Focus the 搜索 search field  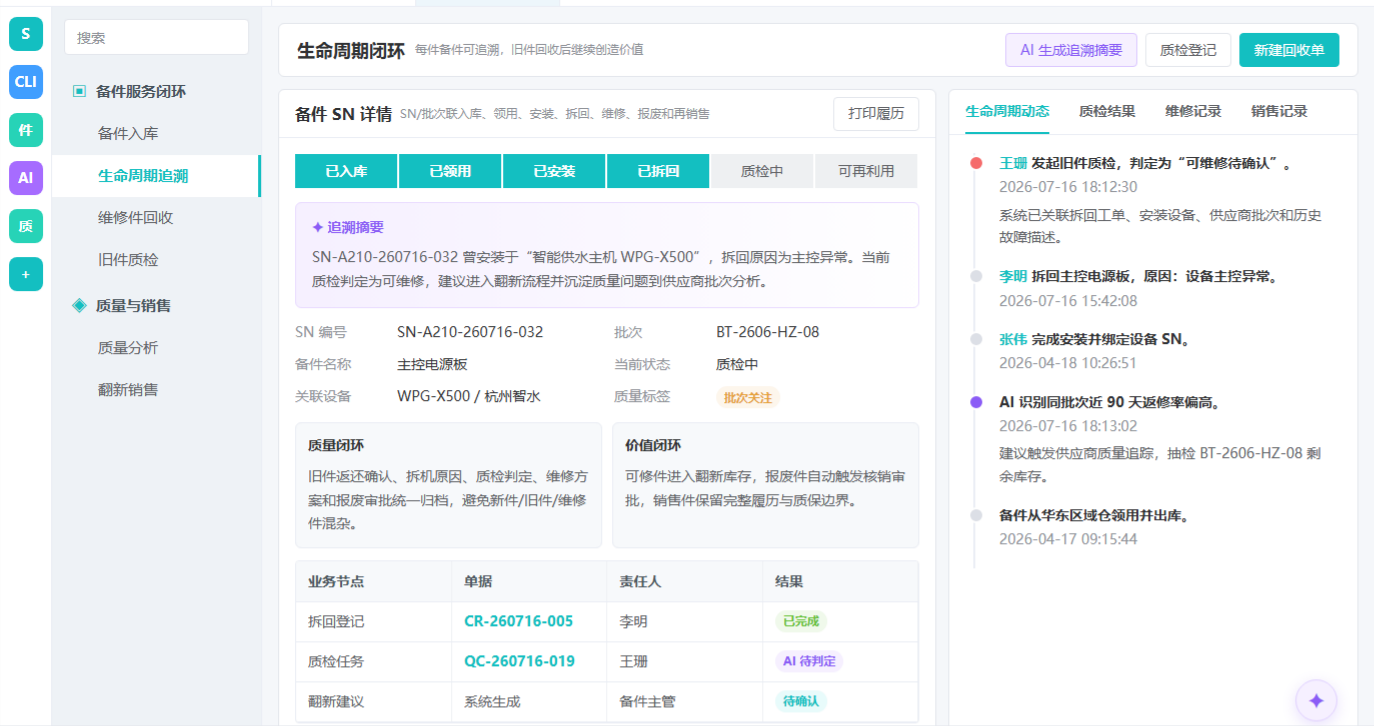[156, 37]
